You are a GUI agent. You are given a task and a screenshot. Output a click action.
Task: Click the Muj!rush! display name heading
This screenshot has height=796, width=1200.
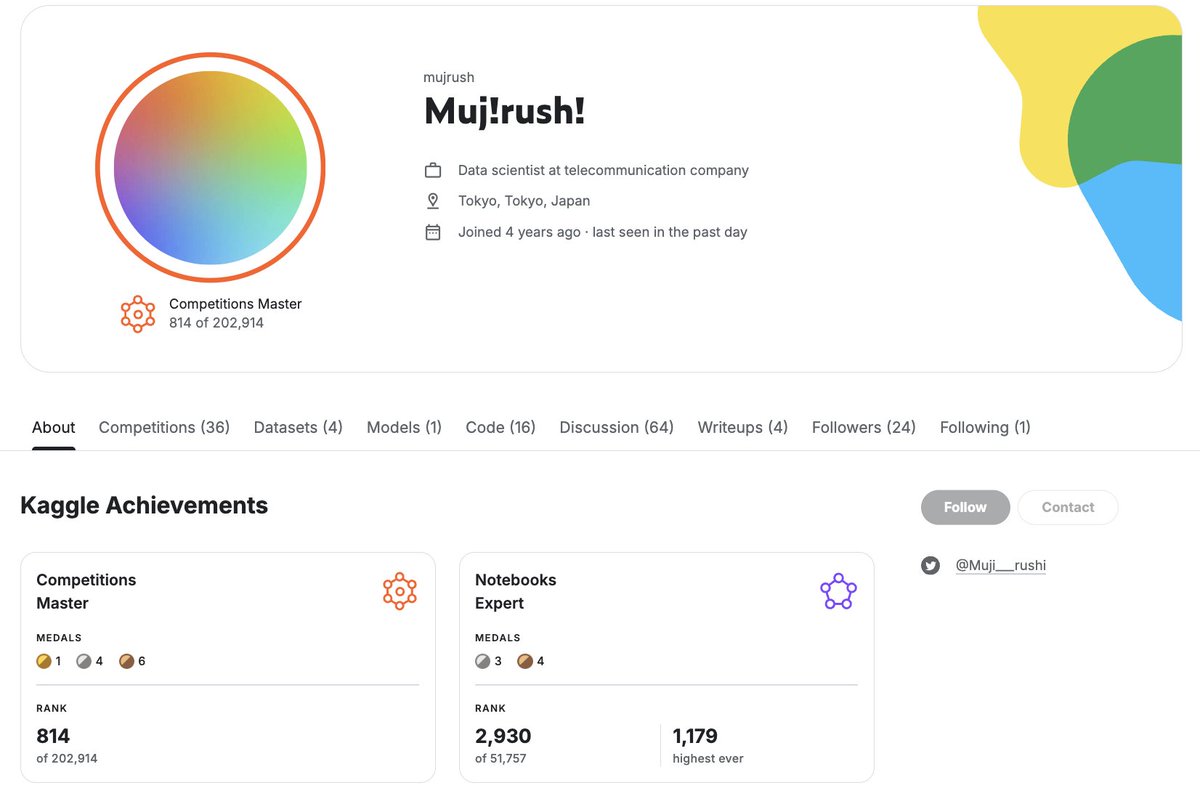505,111
